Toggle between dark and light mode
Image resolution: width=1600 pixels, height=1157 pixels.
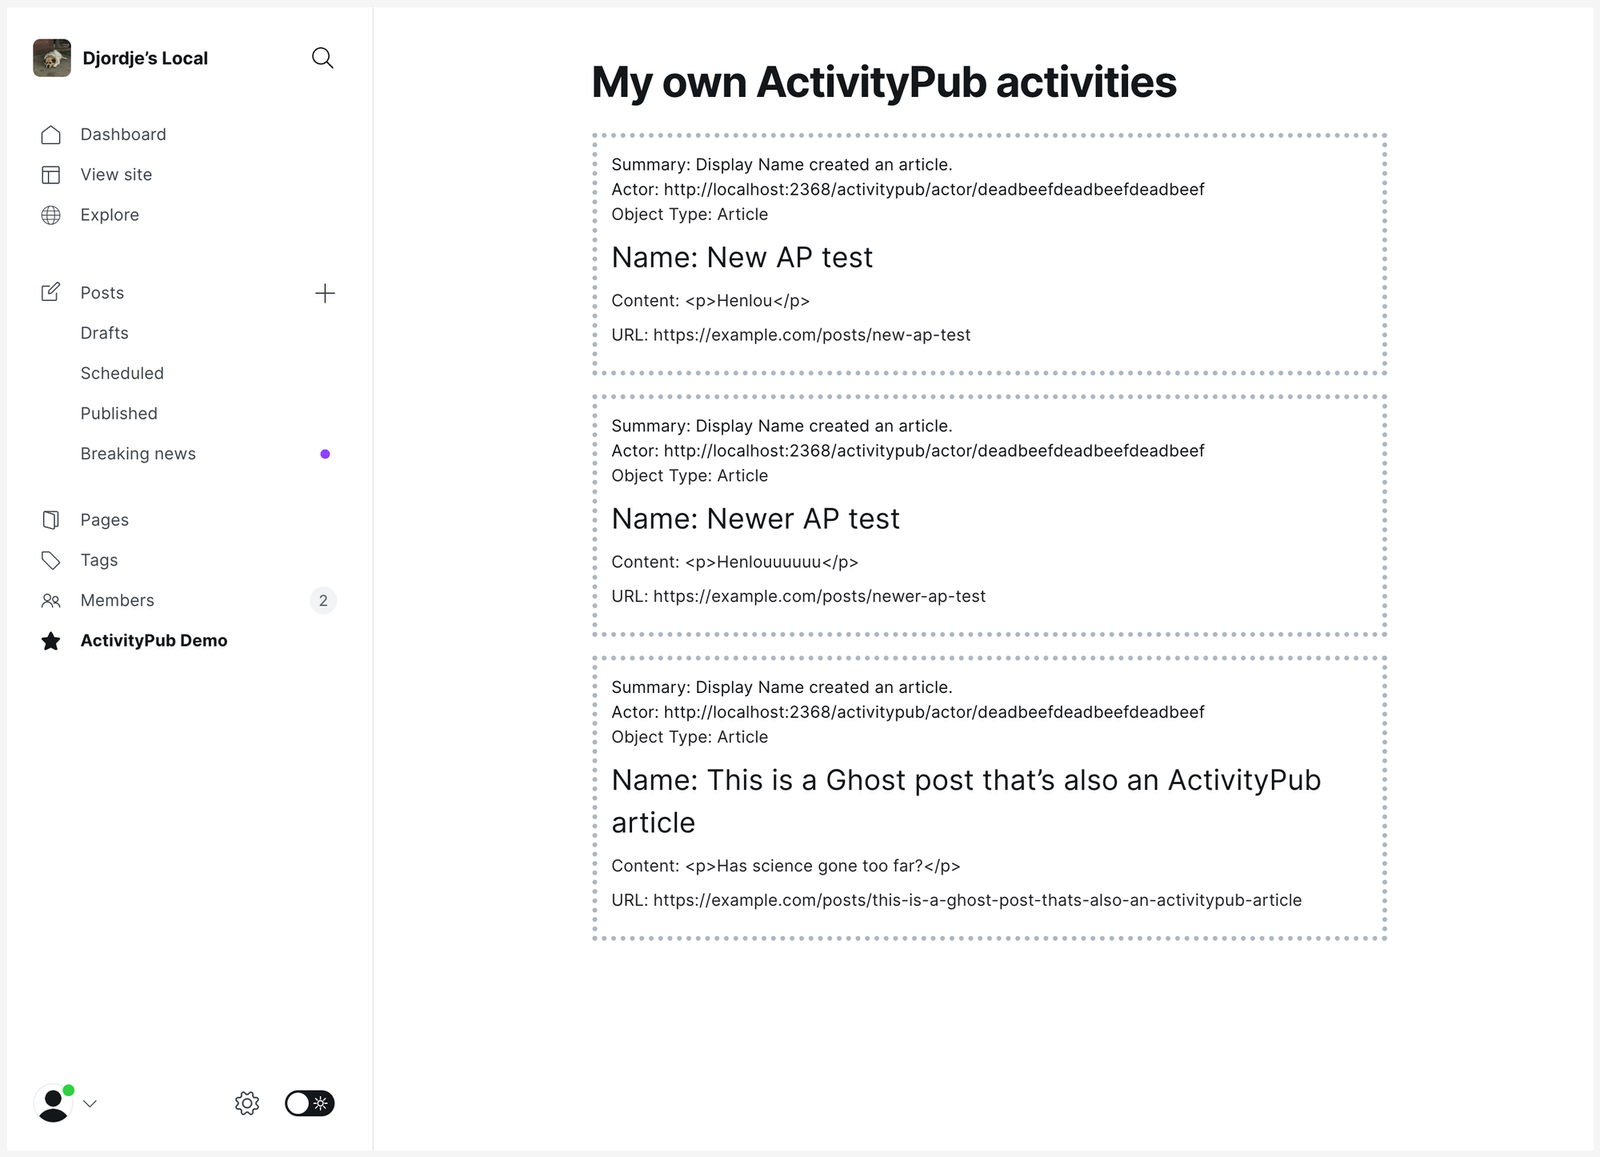(309, 1103)
